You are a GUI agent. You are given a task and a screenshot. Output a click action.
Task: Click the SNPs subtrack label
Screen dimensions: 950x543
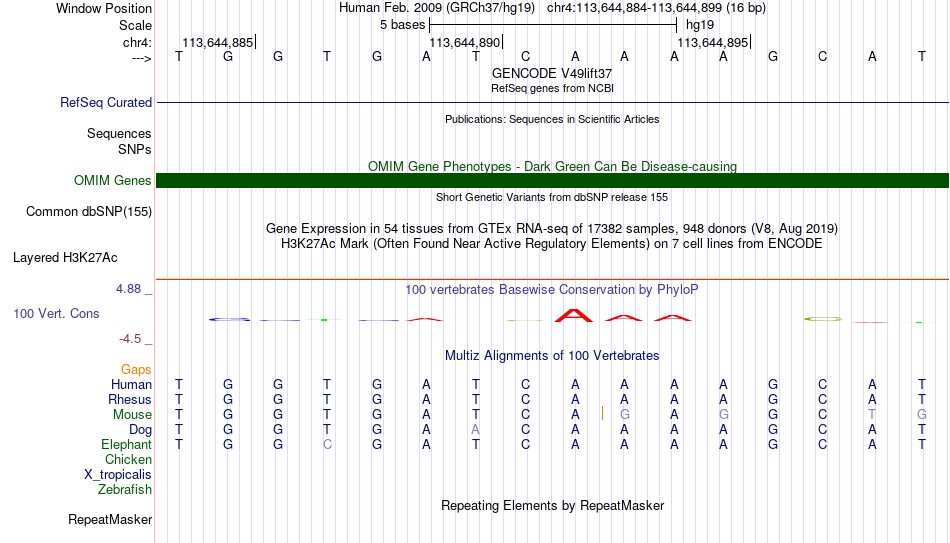coord(135,149)
